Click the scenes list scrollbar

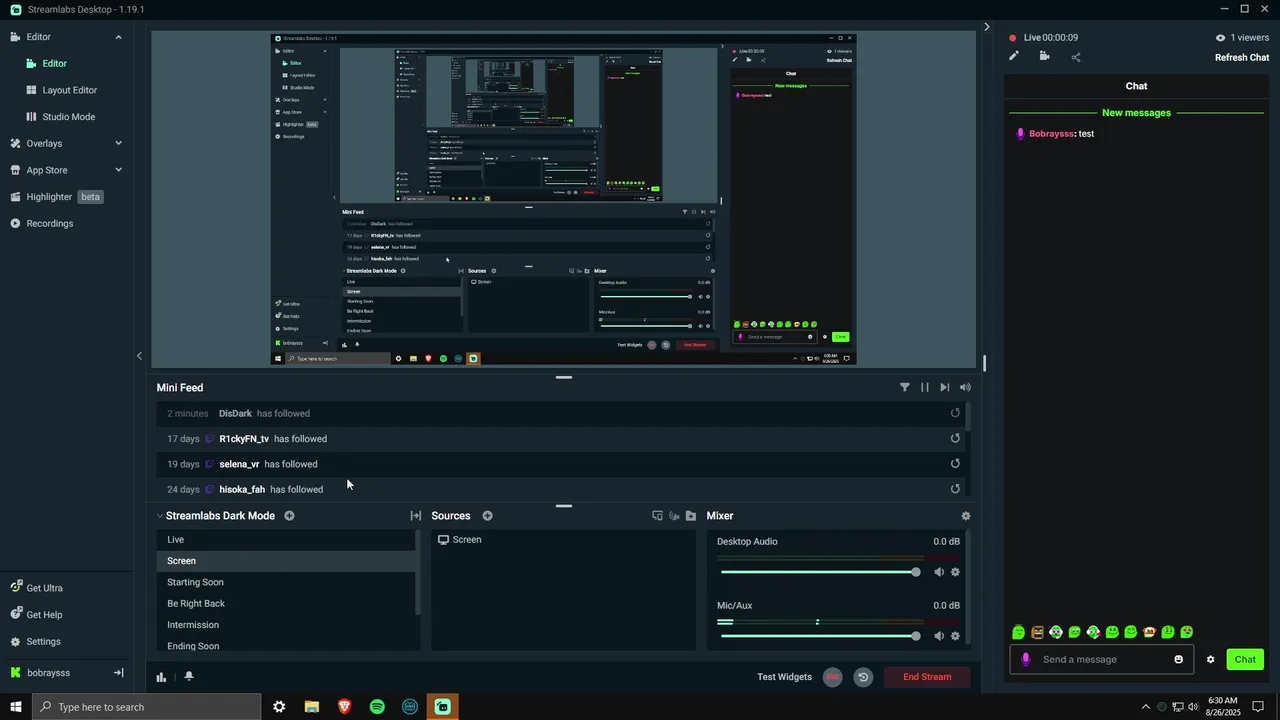pyautogui.click(x=418, y=572)
